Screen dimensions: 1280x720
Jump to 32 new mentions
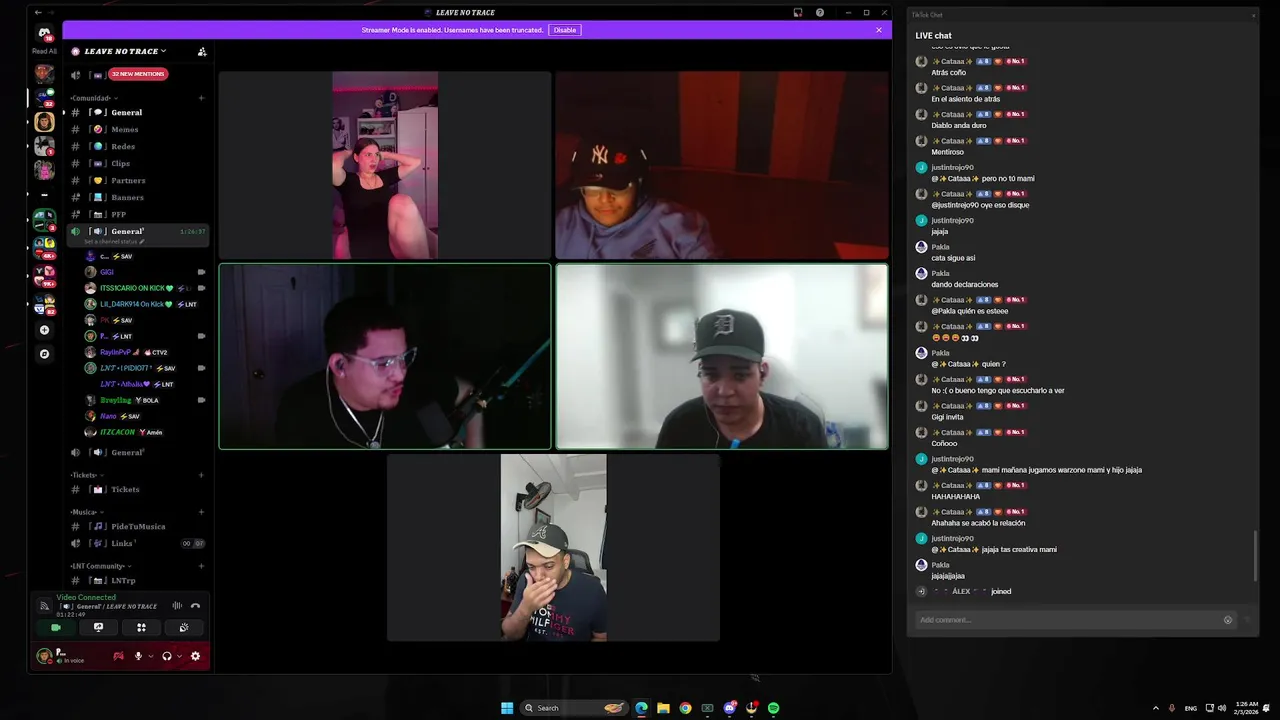pos(138,74)
